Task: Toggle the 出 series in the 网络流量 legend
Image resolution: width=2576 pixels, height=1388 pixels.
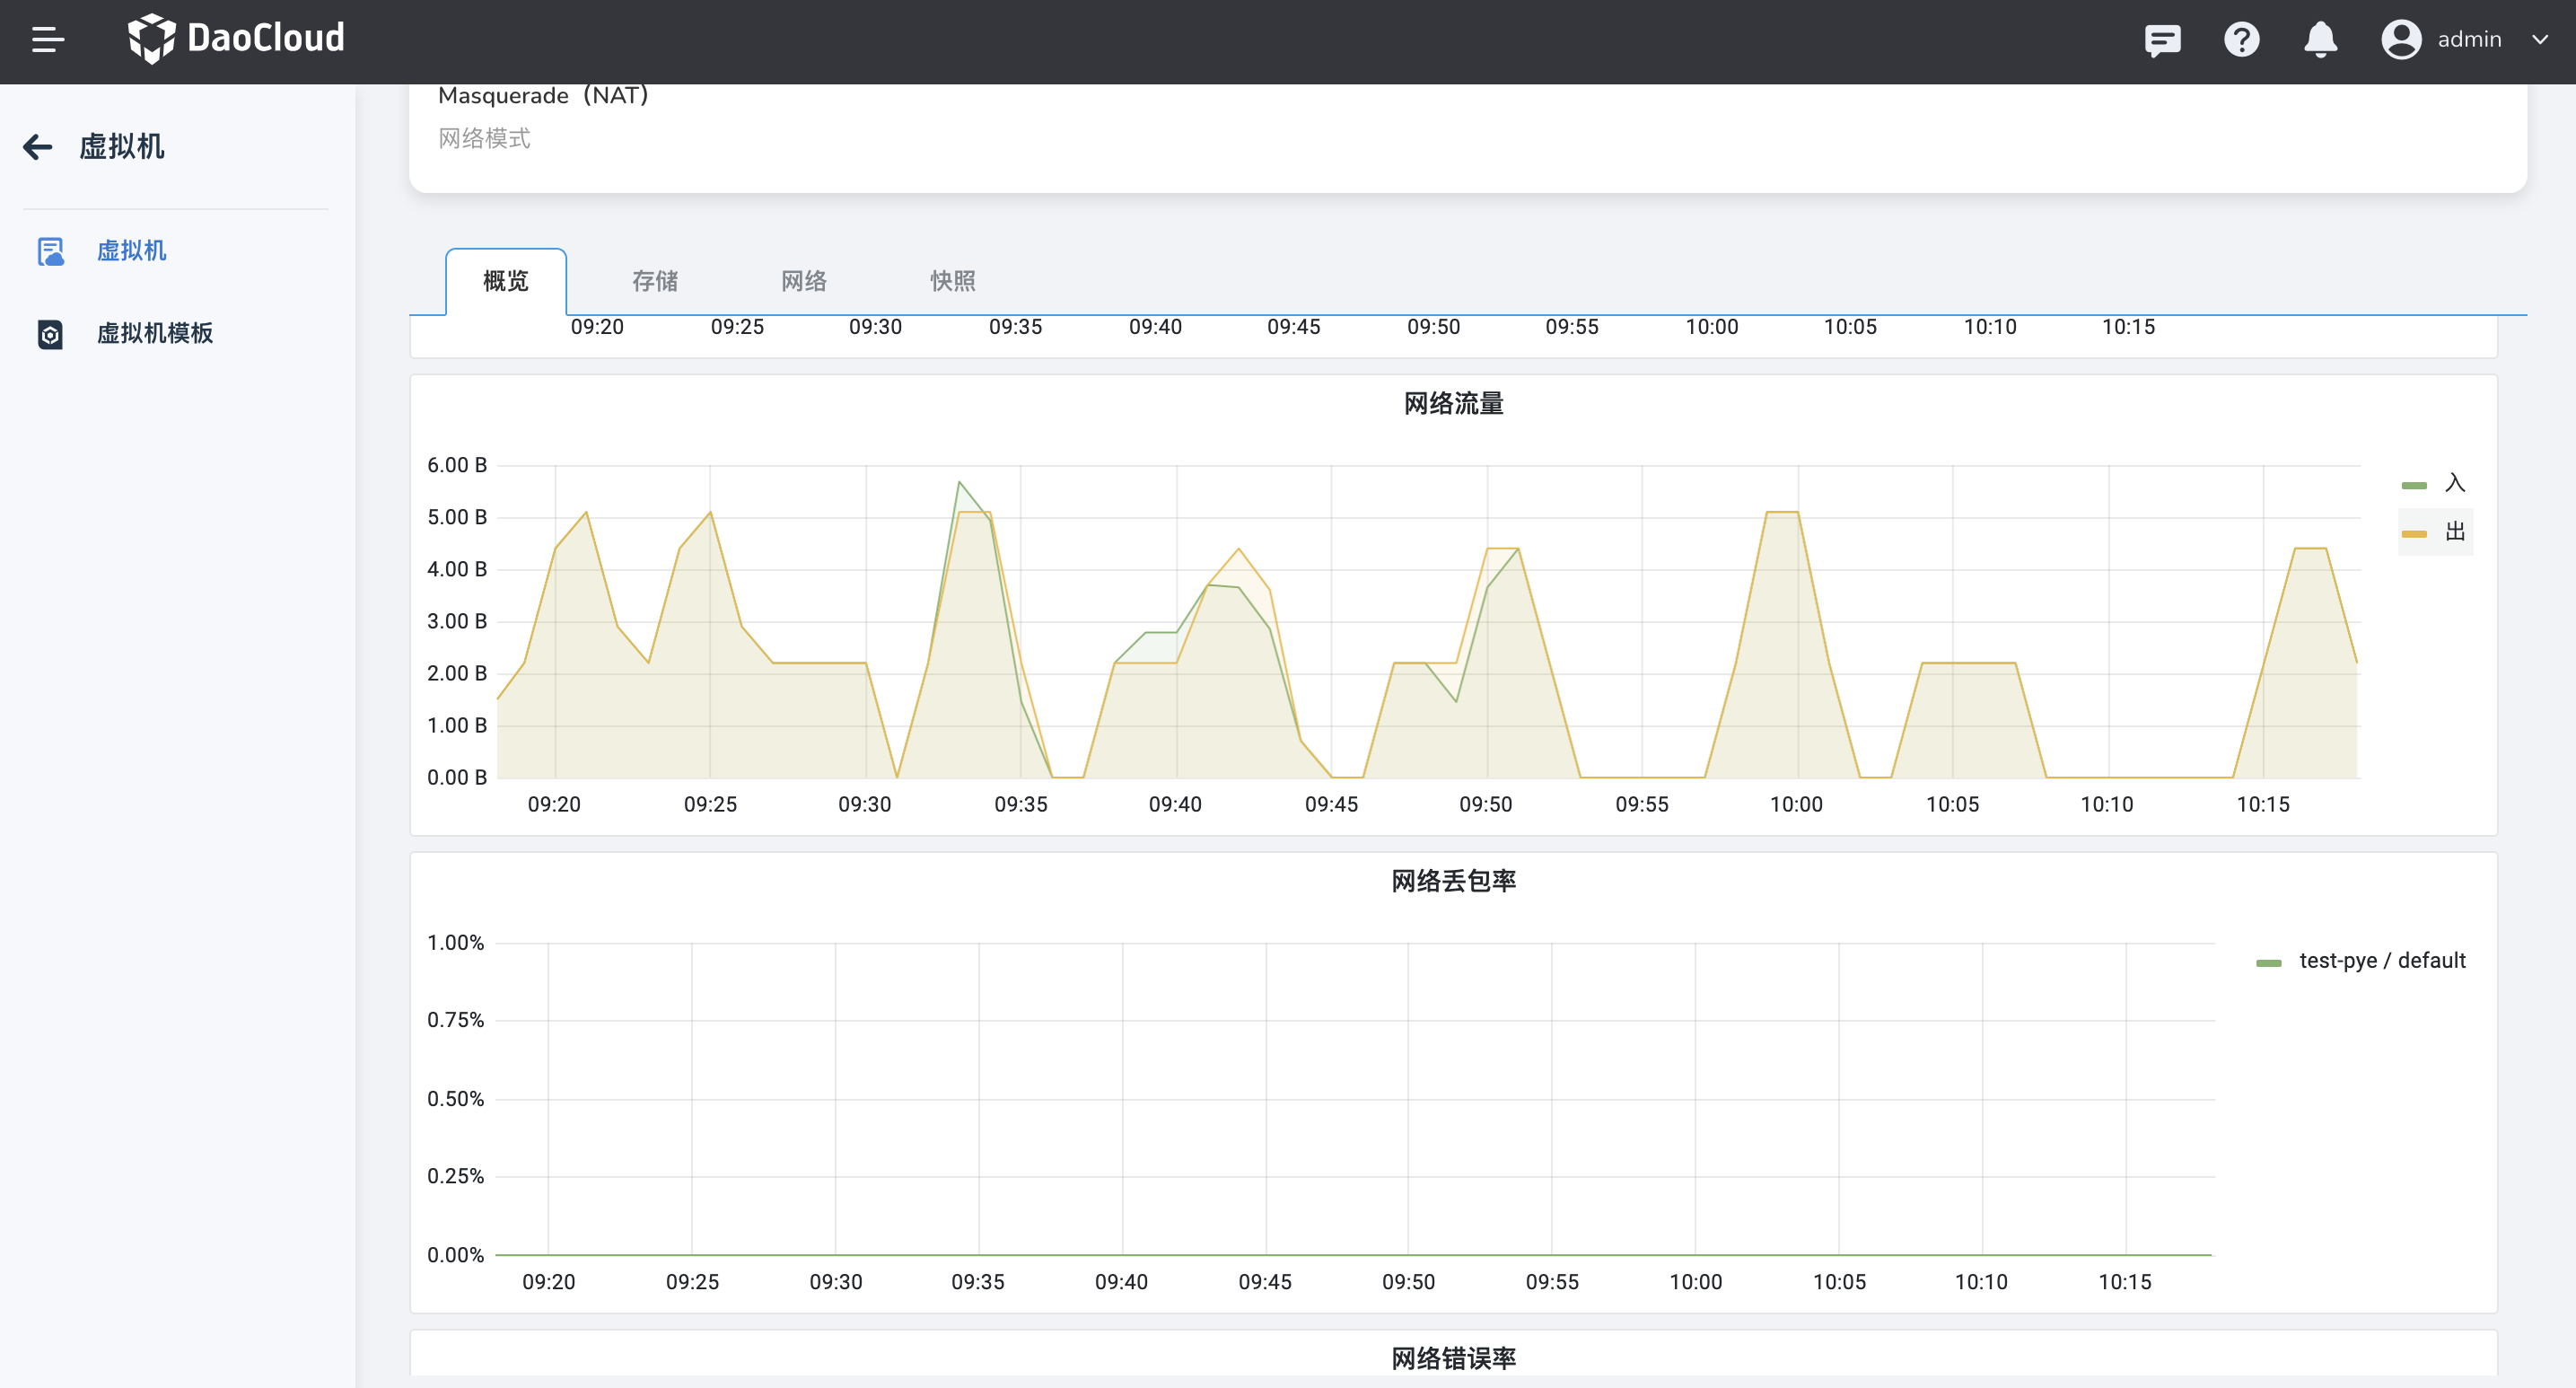Action: coord(2454,532)
